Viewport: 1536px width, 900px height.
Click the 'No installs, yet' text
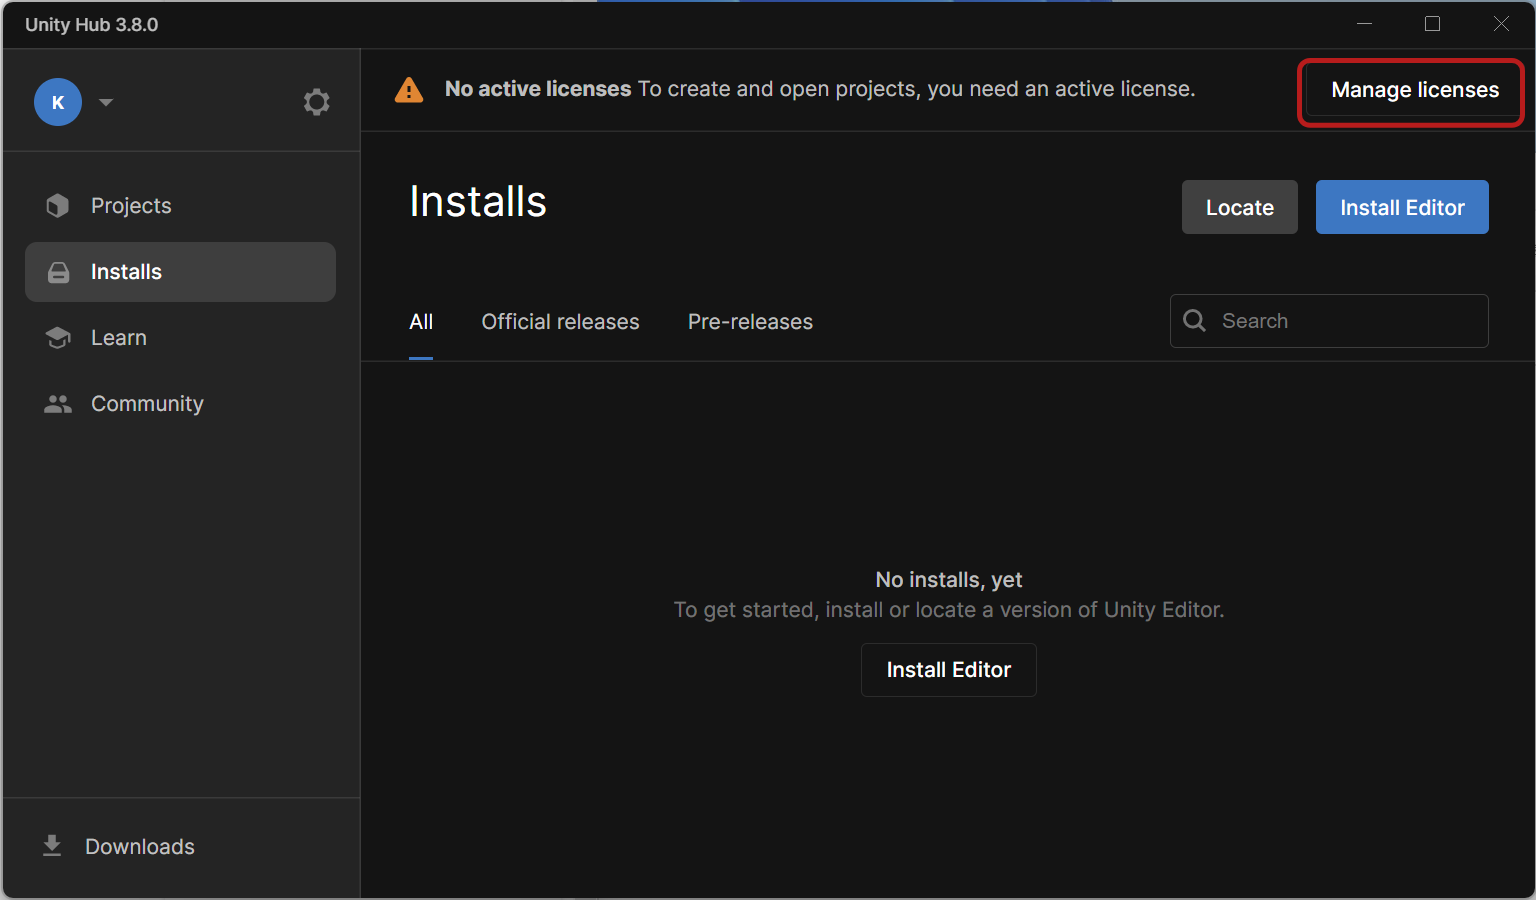[949, 580]
